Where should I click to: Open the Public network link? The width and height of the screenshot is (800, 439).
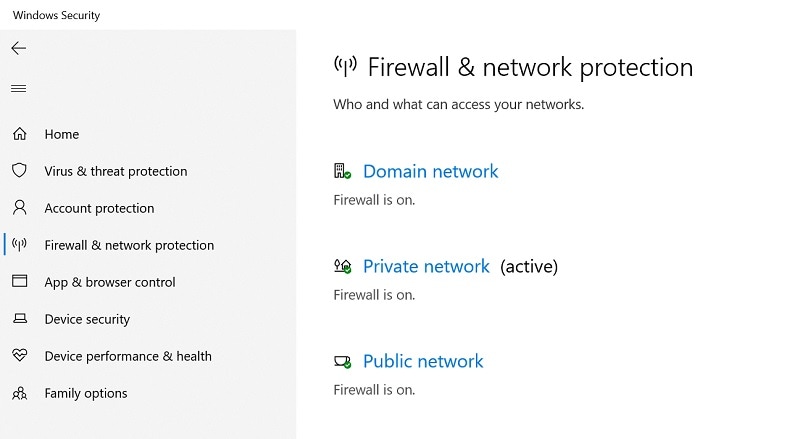click(423, 361)
